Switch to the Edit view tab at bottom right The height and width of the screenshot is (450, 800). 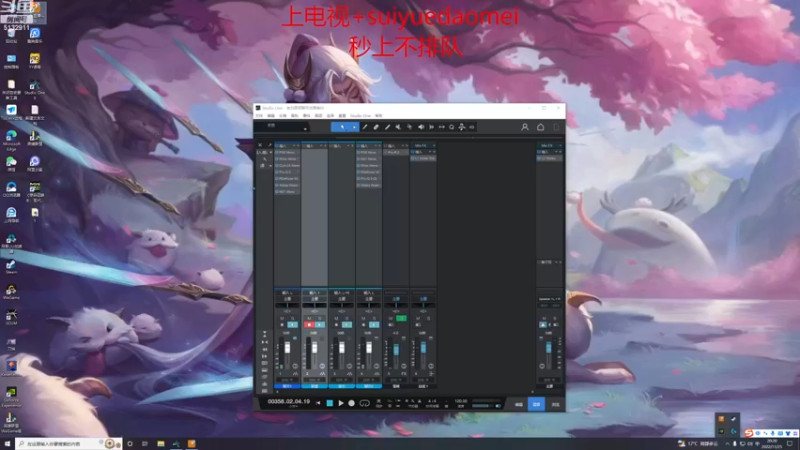pyautogui.click(x=518, y=404)
